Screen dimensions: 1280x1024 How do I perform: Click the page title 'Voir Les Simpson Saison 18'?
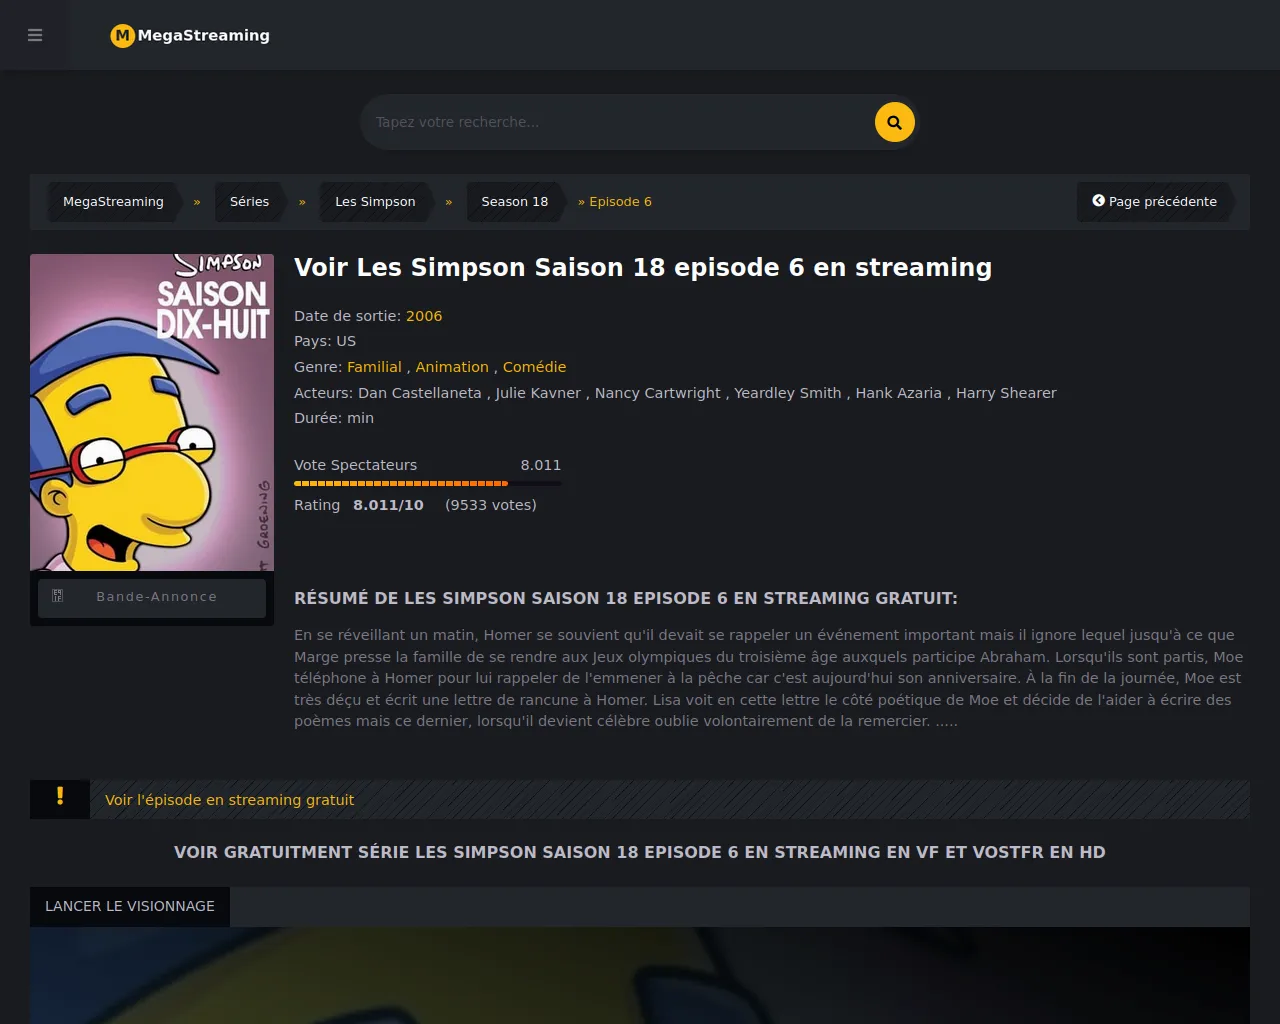click(x=643, y=268)
